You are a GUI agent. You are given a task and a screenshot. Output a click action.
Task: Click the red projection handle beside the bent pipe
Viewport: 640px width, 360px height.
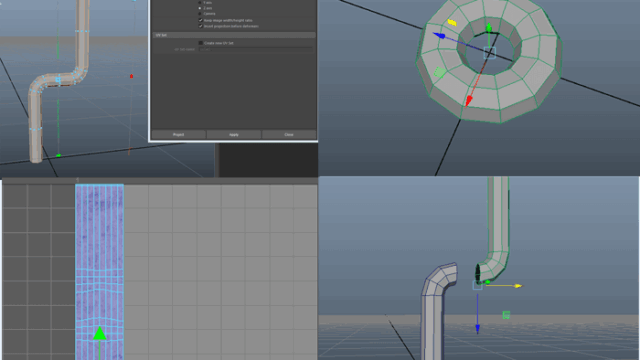click(x=131, y=76)
